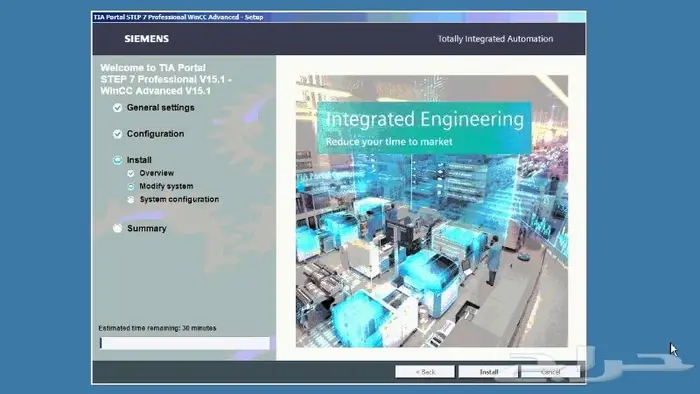
Task: Click the Configuration checkmark icon
Action: 117,134
